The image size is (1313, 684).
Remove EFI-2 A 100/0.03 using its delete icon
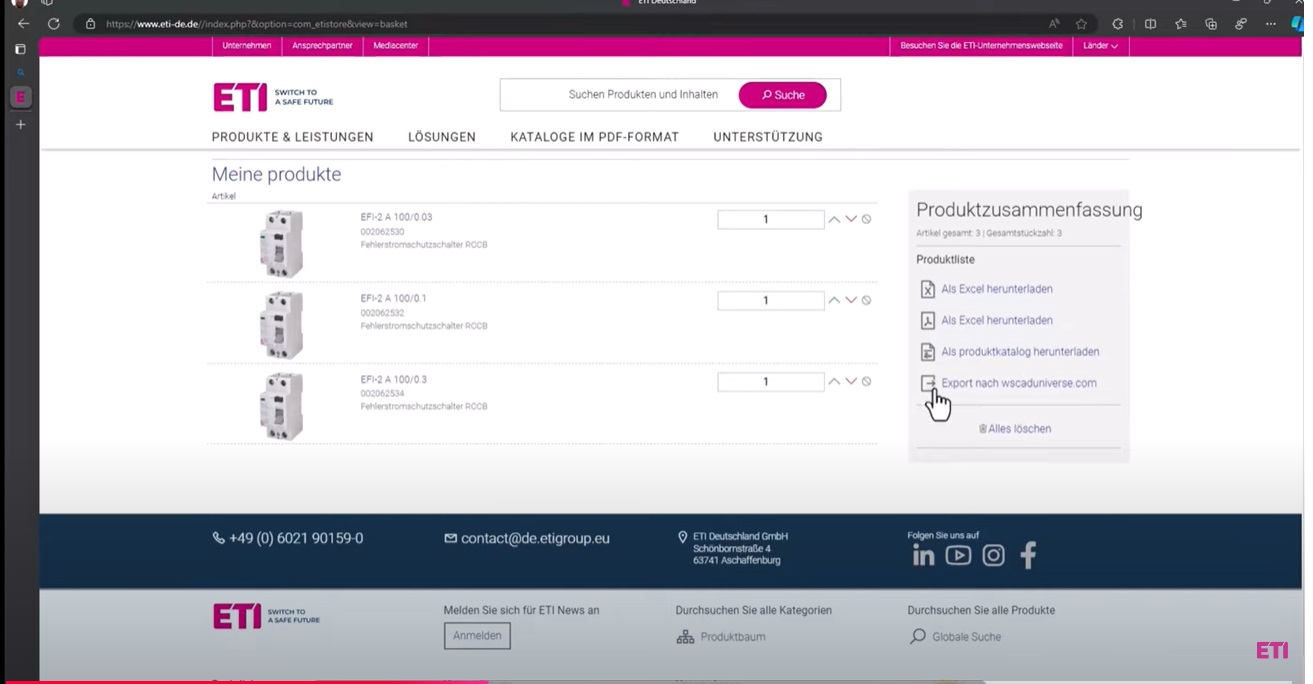point(867,219)
